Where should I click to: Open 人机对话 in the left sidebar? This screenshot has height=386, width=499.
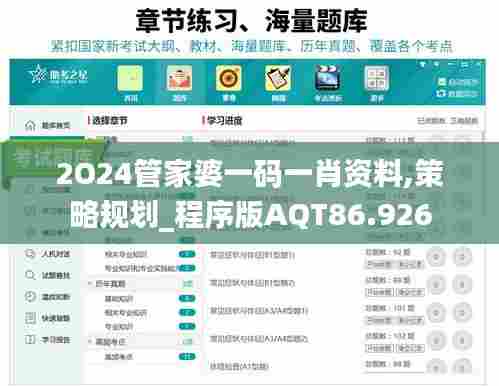click(x=48, y=254)
